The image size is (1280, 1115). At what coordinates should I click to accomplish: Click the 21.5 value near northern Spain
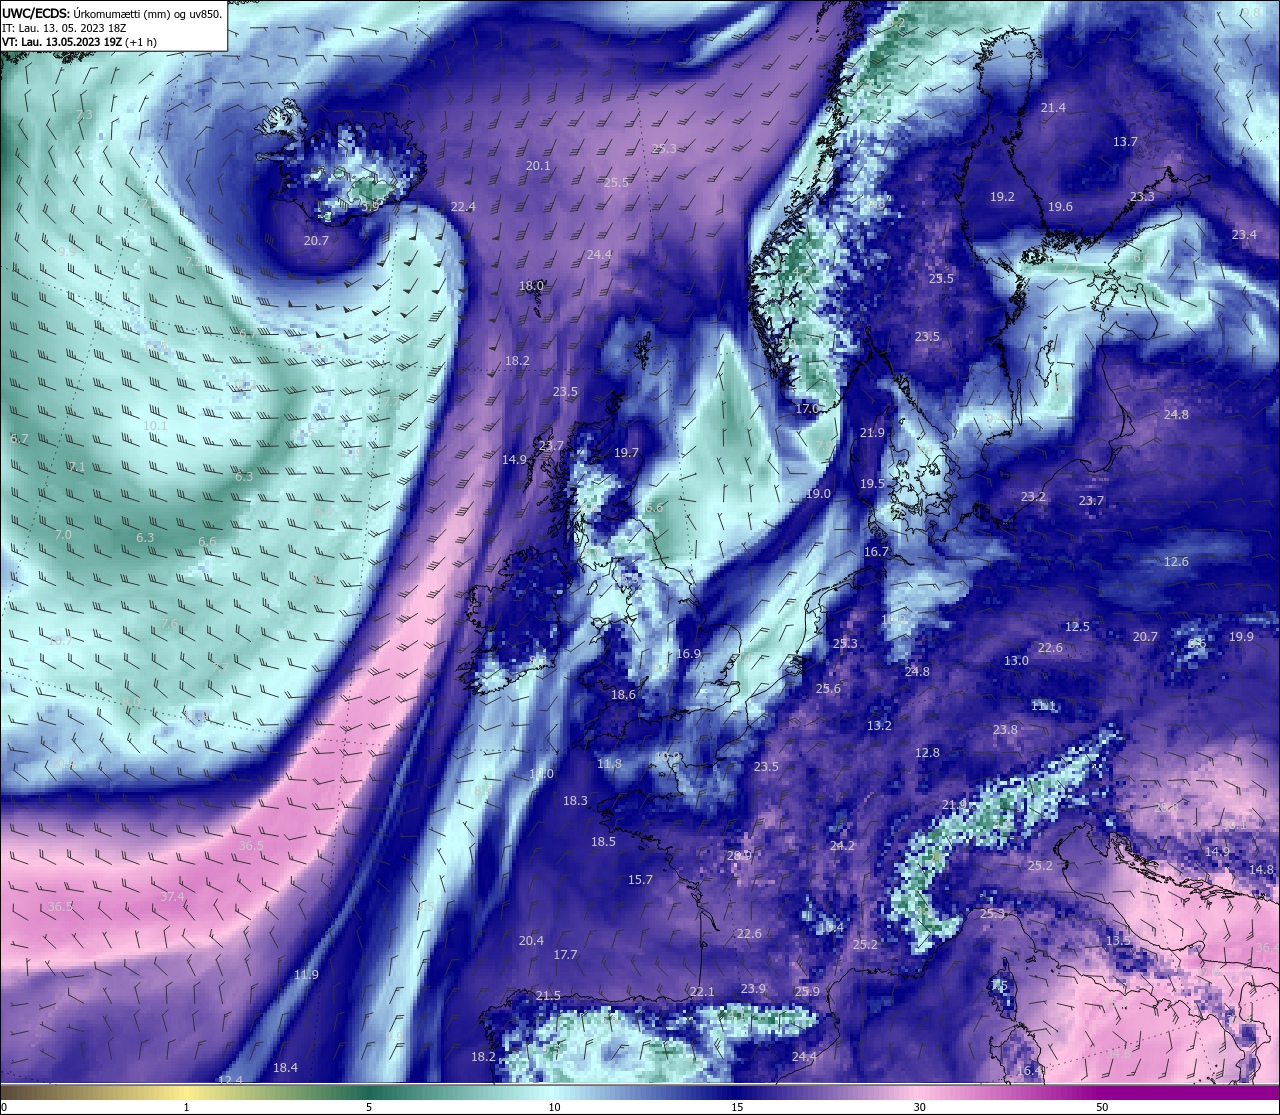pyautogui.click(x=548, y=996)
